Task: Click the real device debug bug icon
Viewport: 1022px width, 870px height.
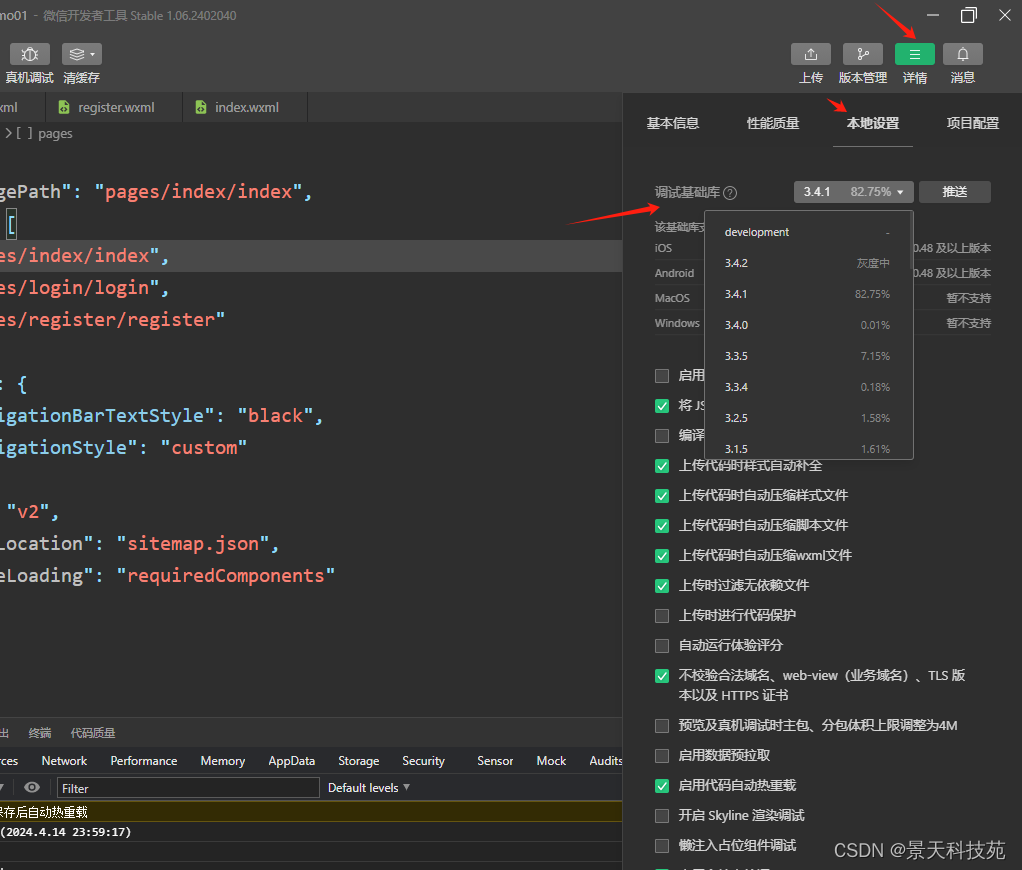Action: point(29,54)
